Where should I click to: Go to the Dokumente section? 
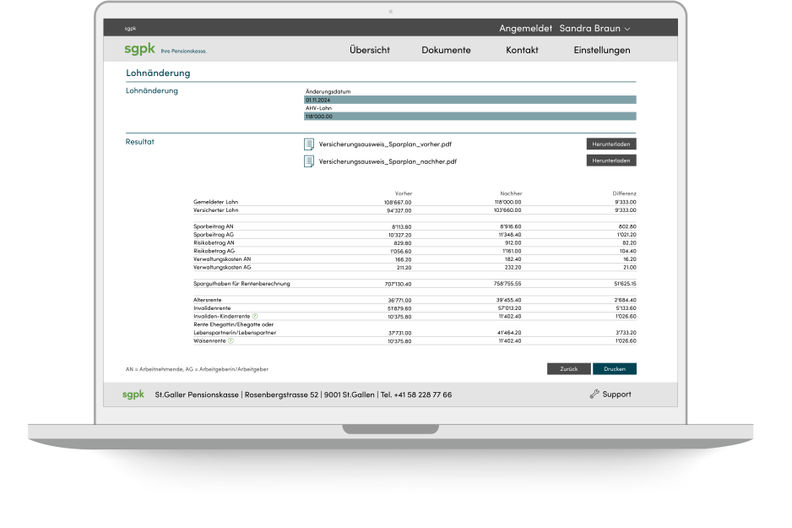pos(446,50)
